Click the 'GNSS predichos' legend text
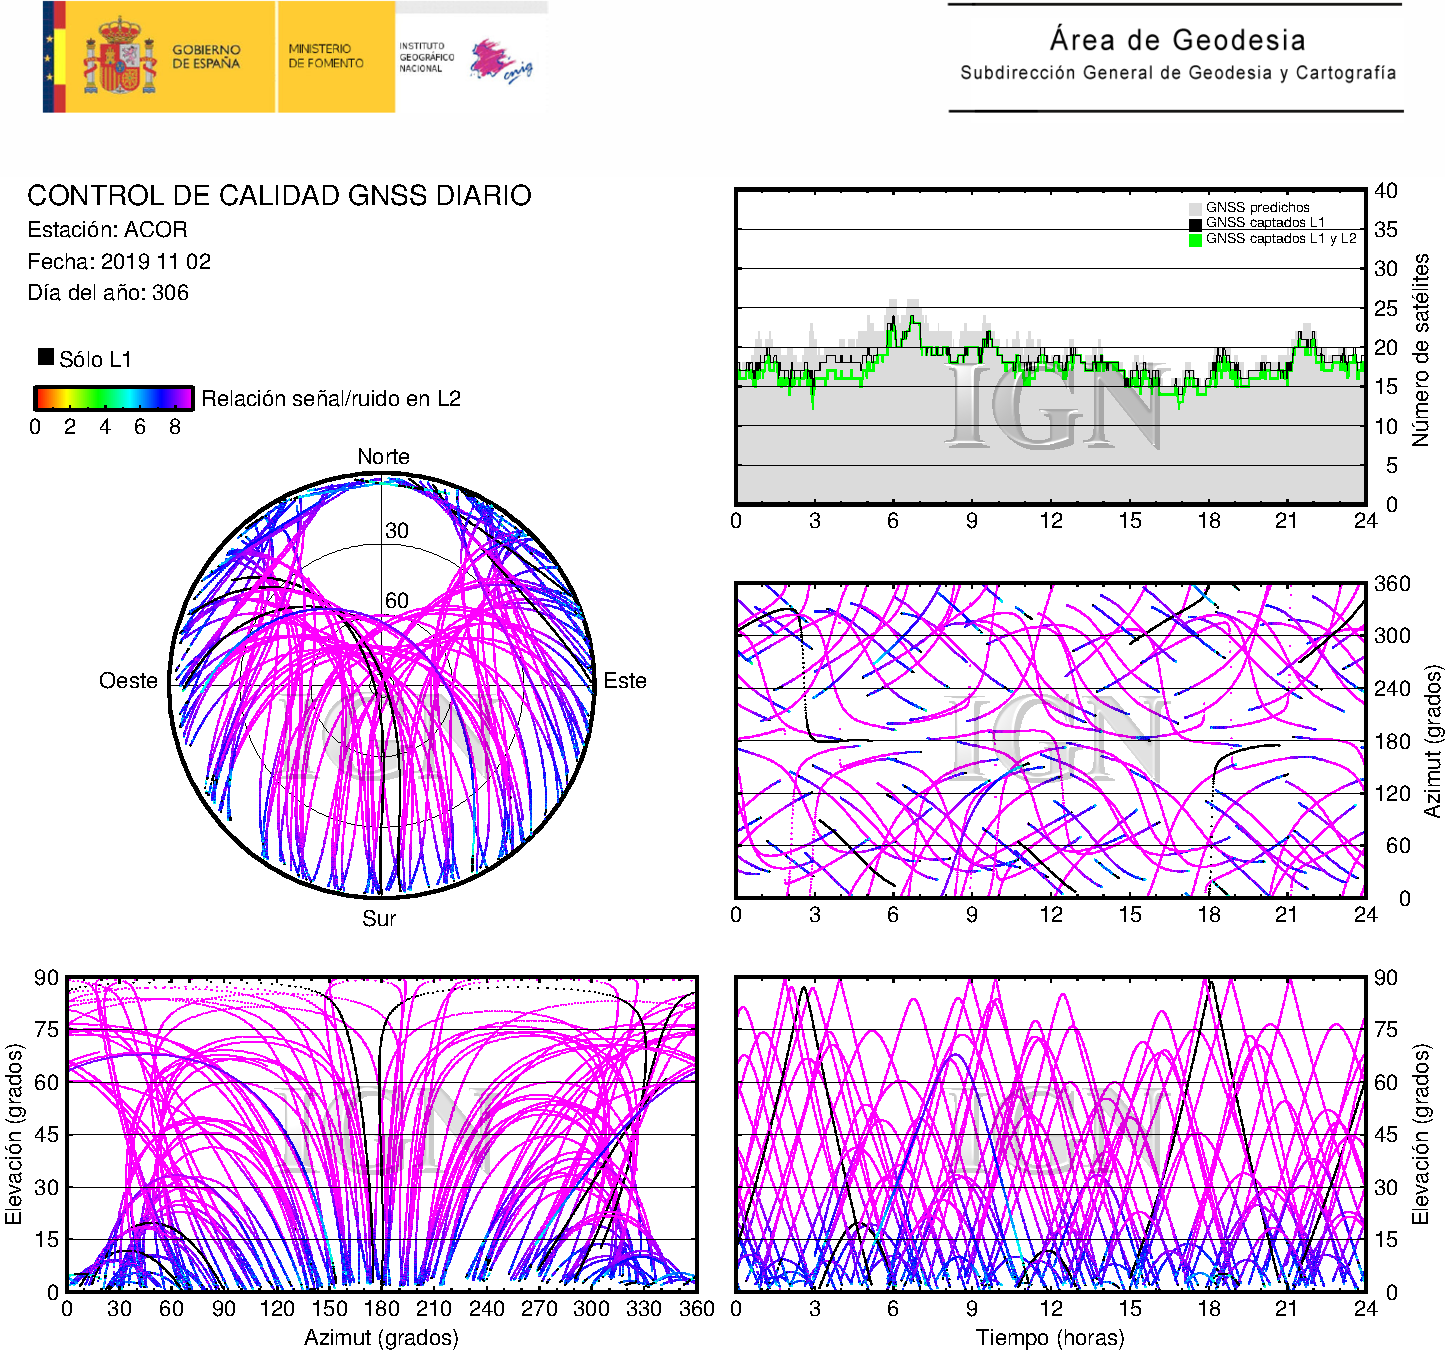The width and height of the screenshot is (1445, 1350). click(x=1257, y=207)
